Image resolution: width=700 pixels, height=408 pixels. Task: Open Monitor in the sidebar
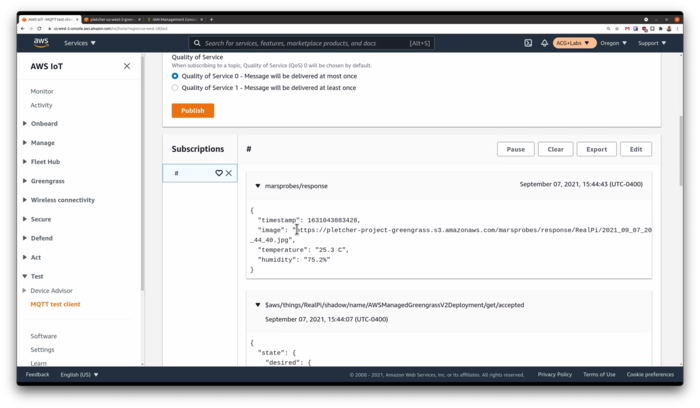pos(42,91)
